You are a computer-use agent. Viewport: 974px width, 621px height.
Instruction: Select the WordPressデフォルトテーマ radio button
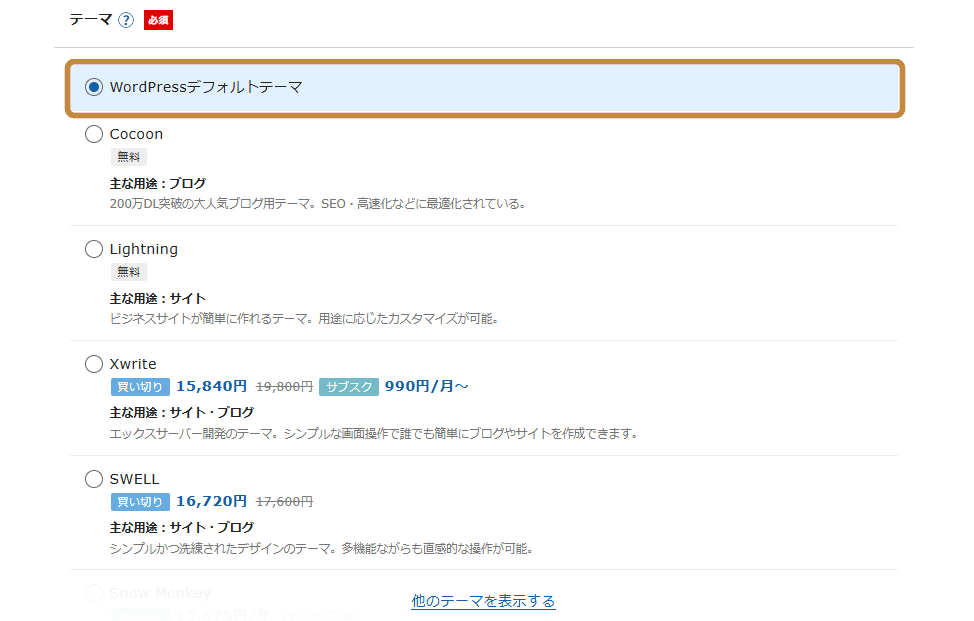(94, 87)
